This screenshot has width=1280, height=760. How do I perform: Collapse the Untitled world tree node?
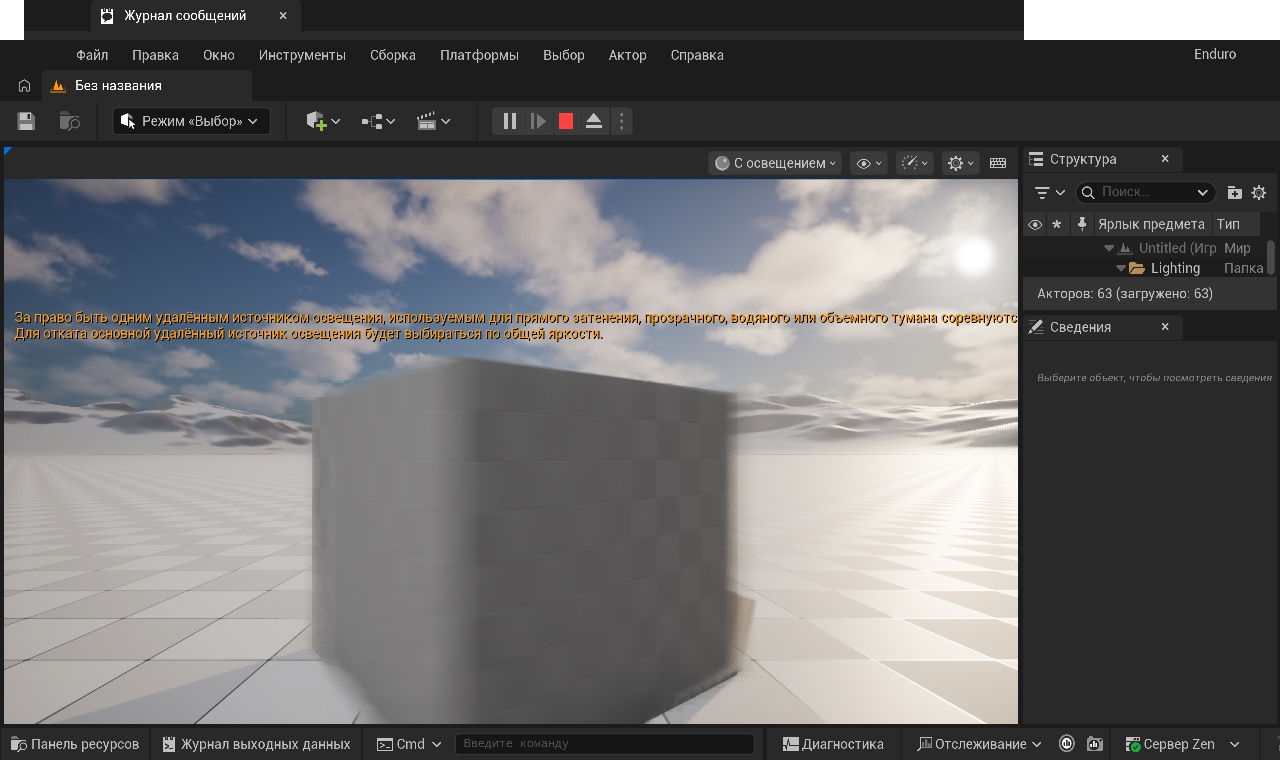tap(1108, 248)
